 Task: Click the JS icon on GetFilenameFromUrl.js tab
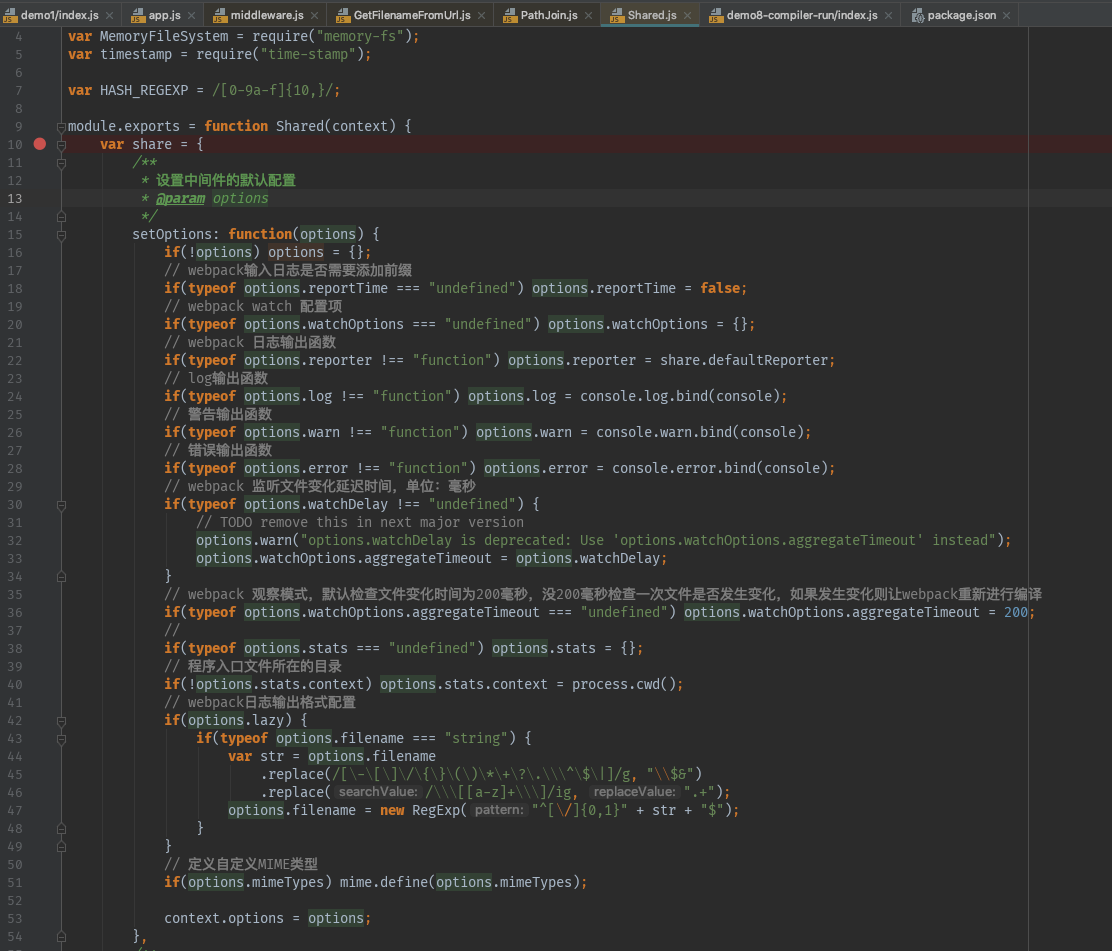343,15
